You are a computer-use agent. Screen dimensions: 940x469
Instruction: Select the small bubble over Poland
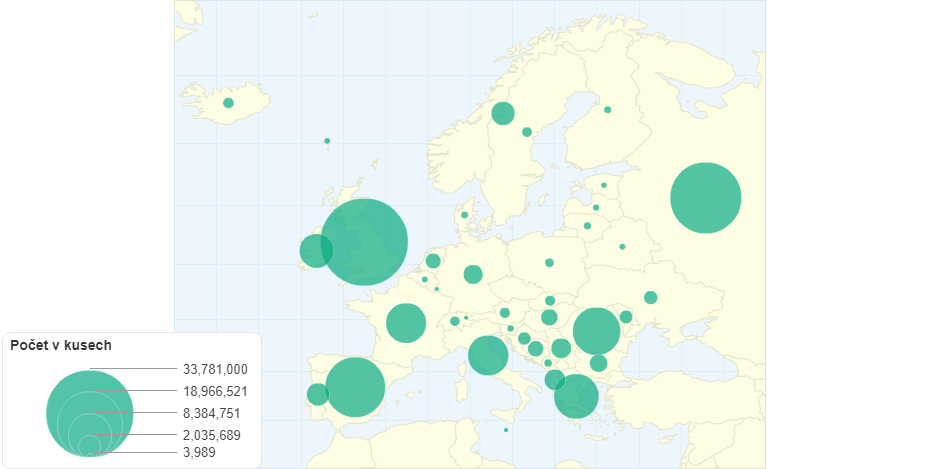point(549,263)
